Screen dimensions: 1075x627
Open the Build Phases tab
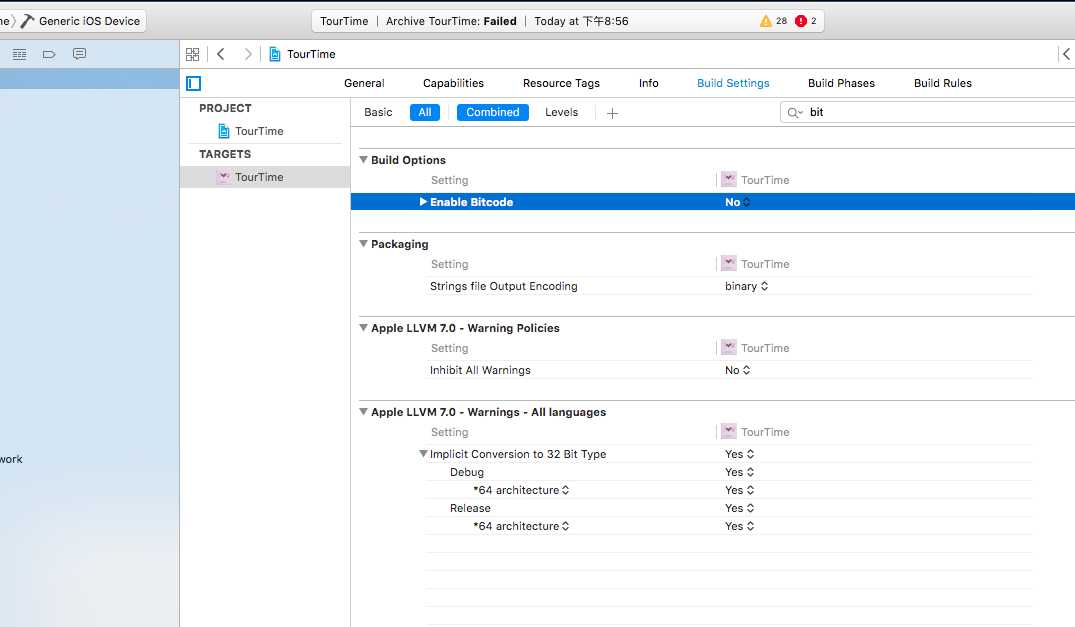(x=841, y=83)
